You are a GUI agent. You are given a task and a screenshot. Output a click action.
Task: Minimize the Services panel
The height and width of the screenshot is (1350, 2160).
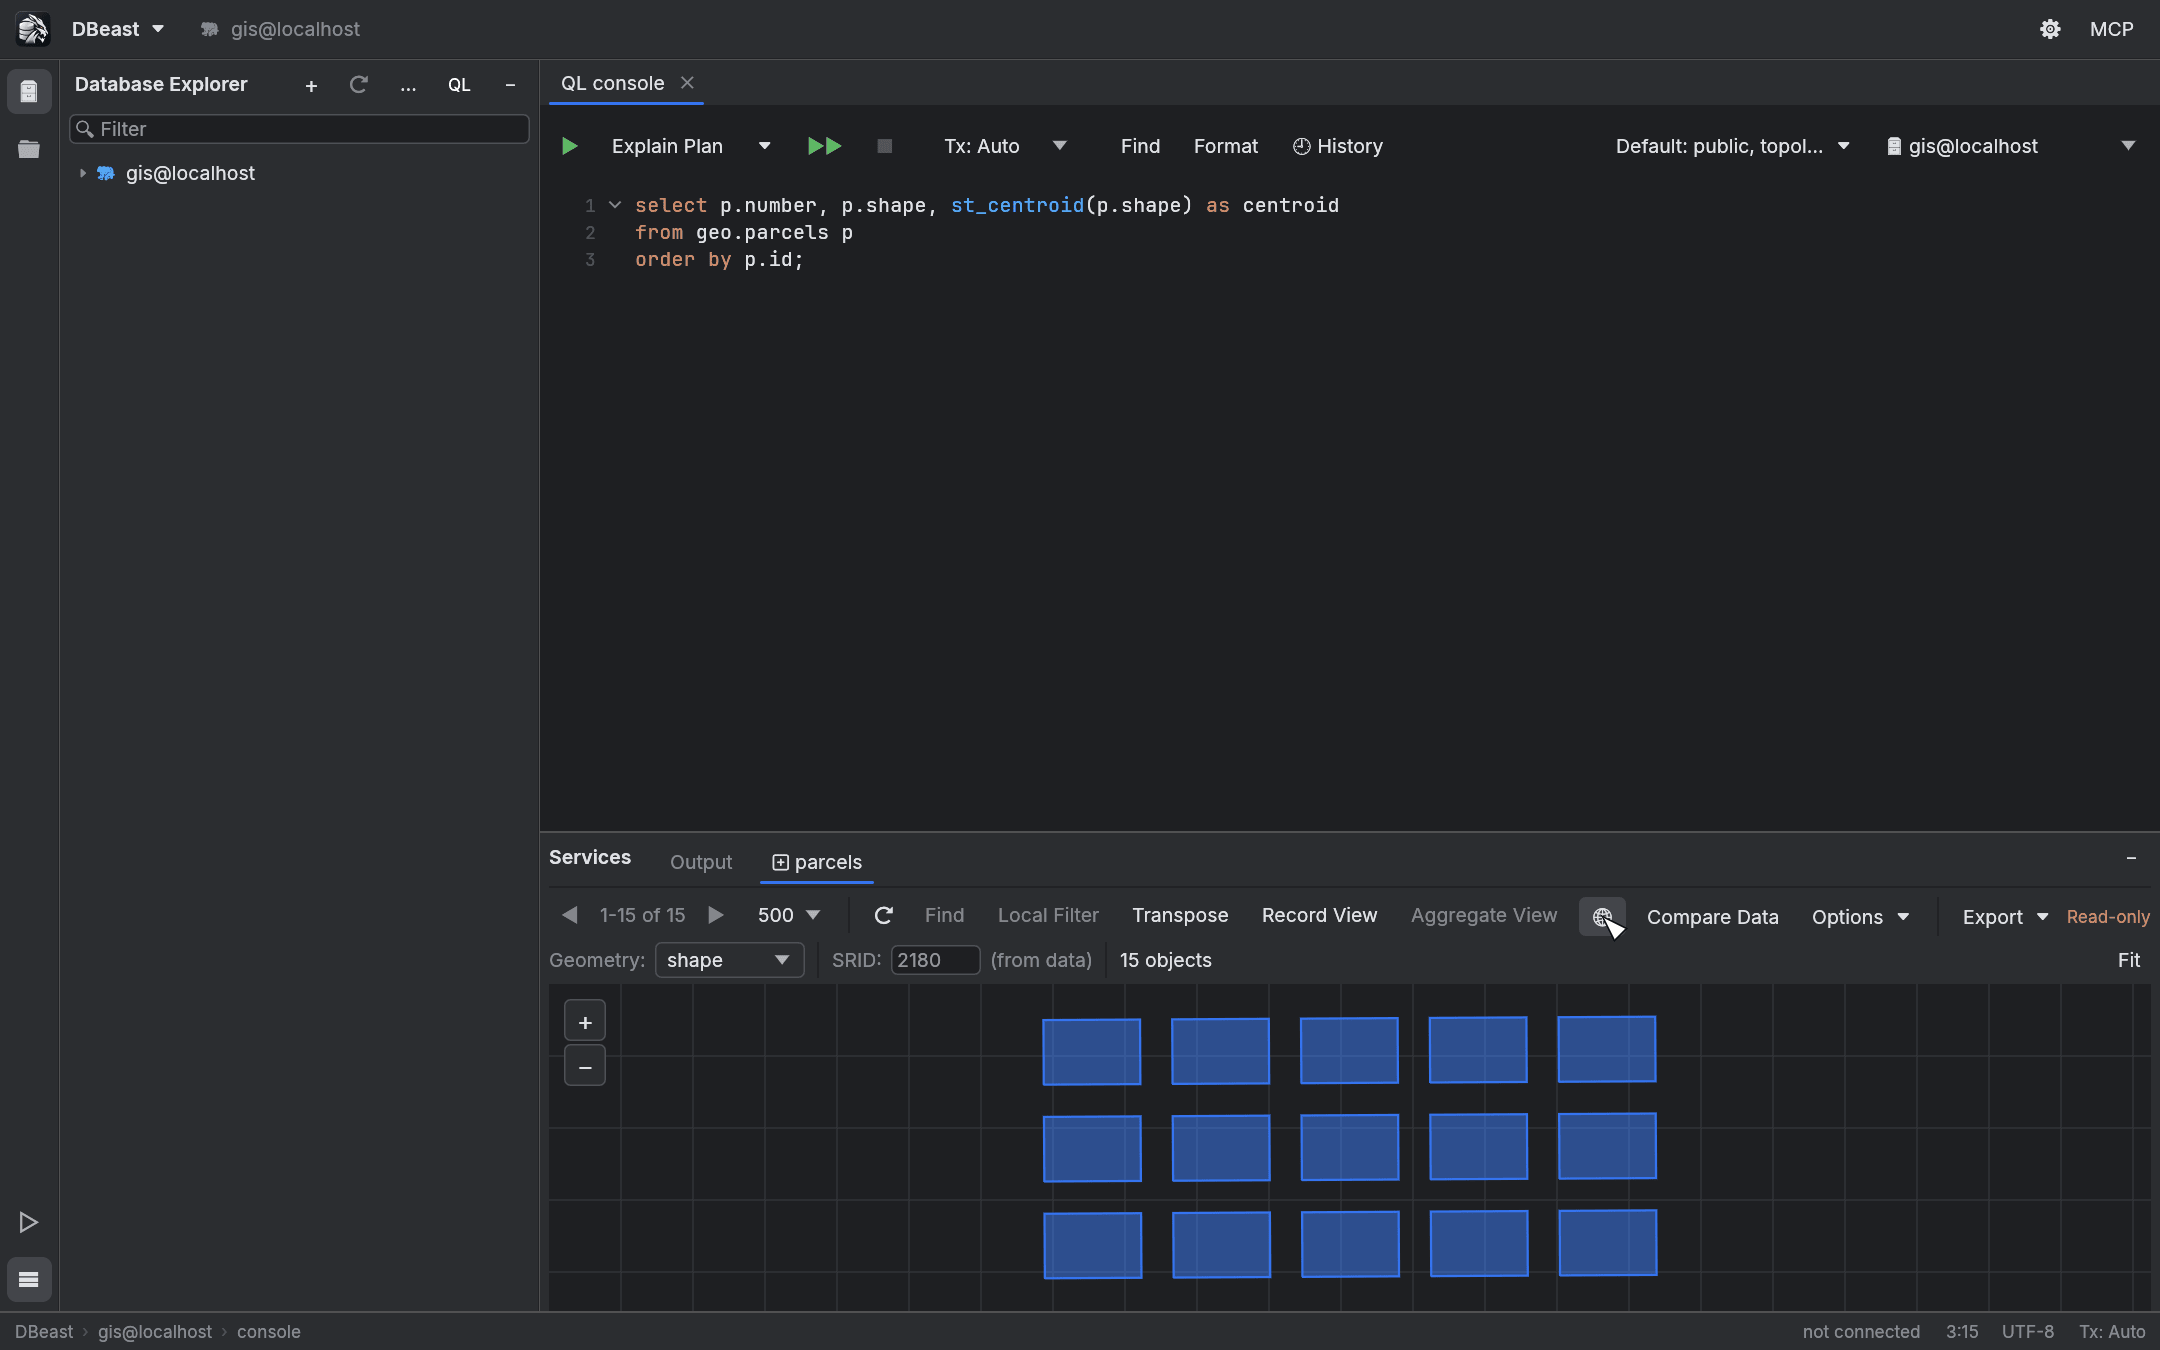tap(2131, 858)
